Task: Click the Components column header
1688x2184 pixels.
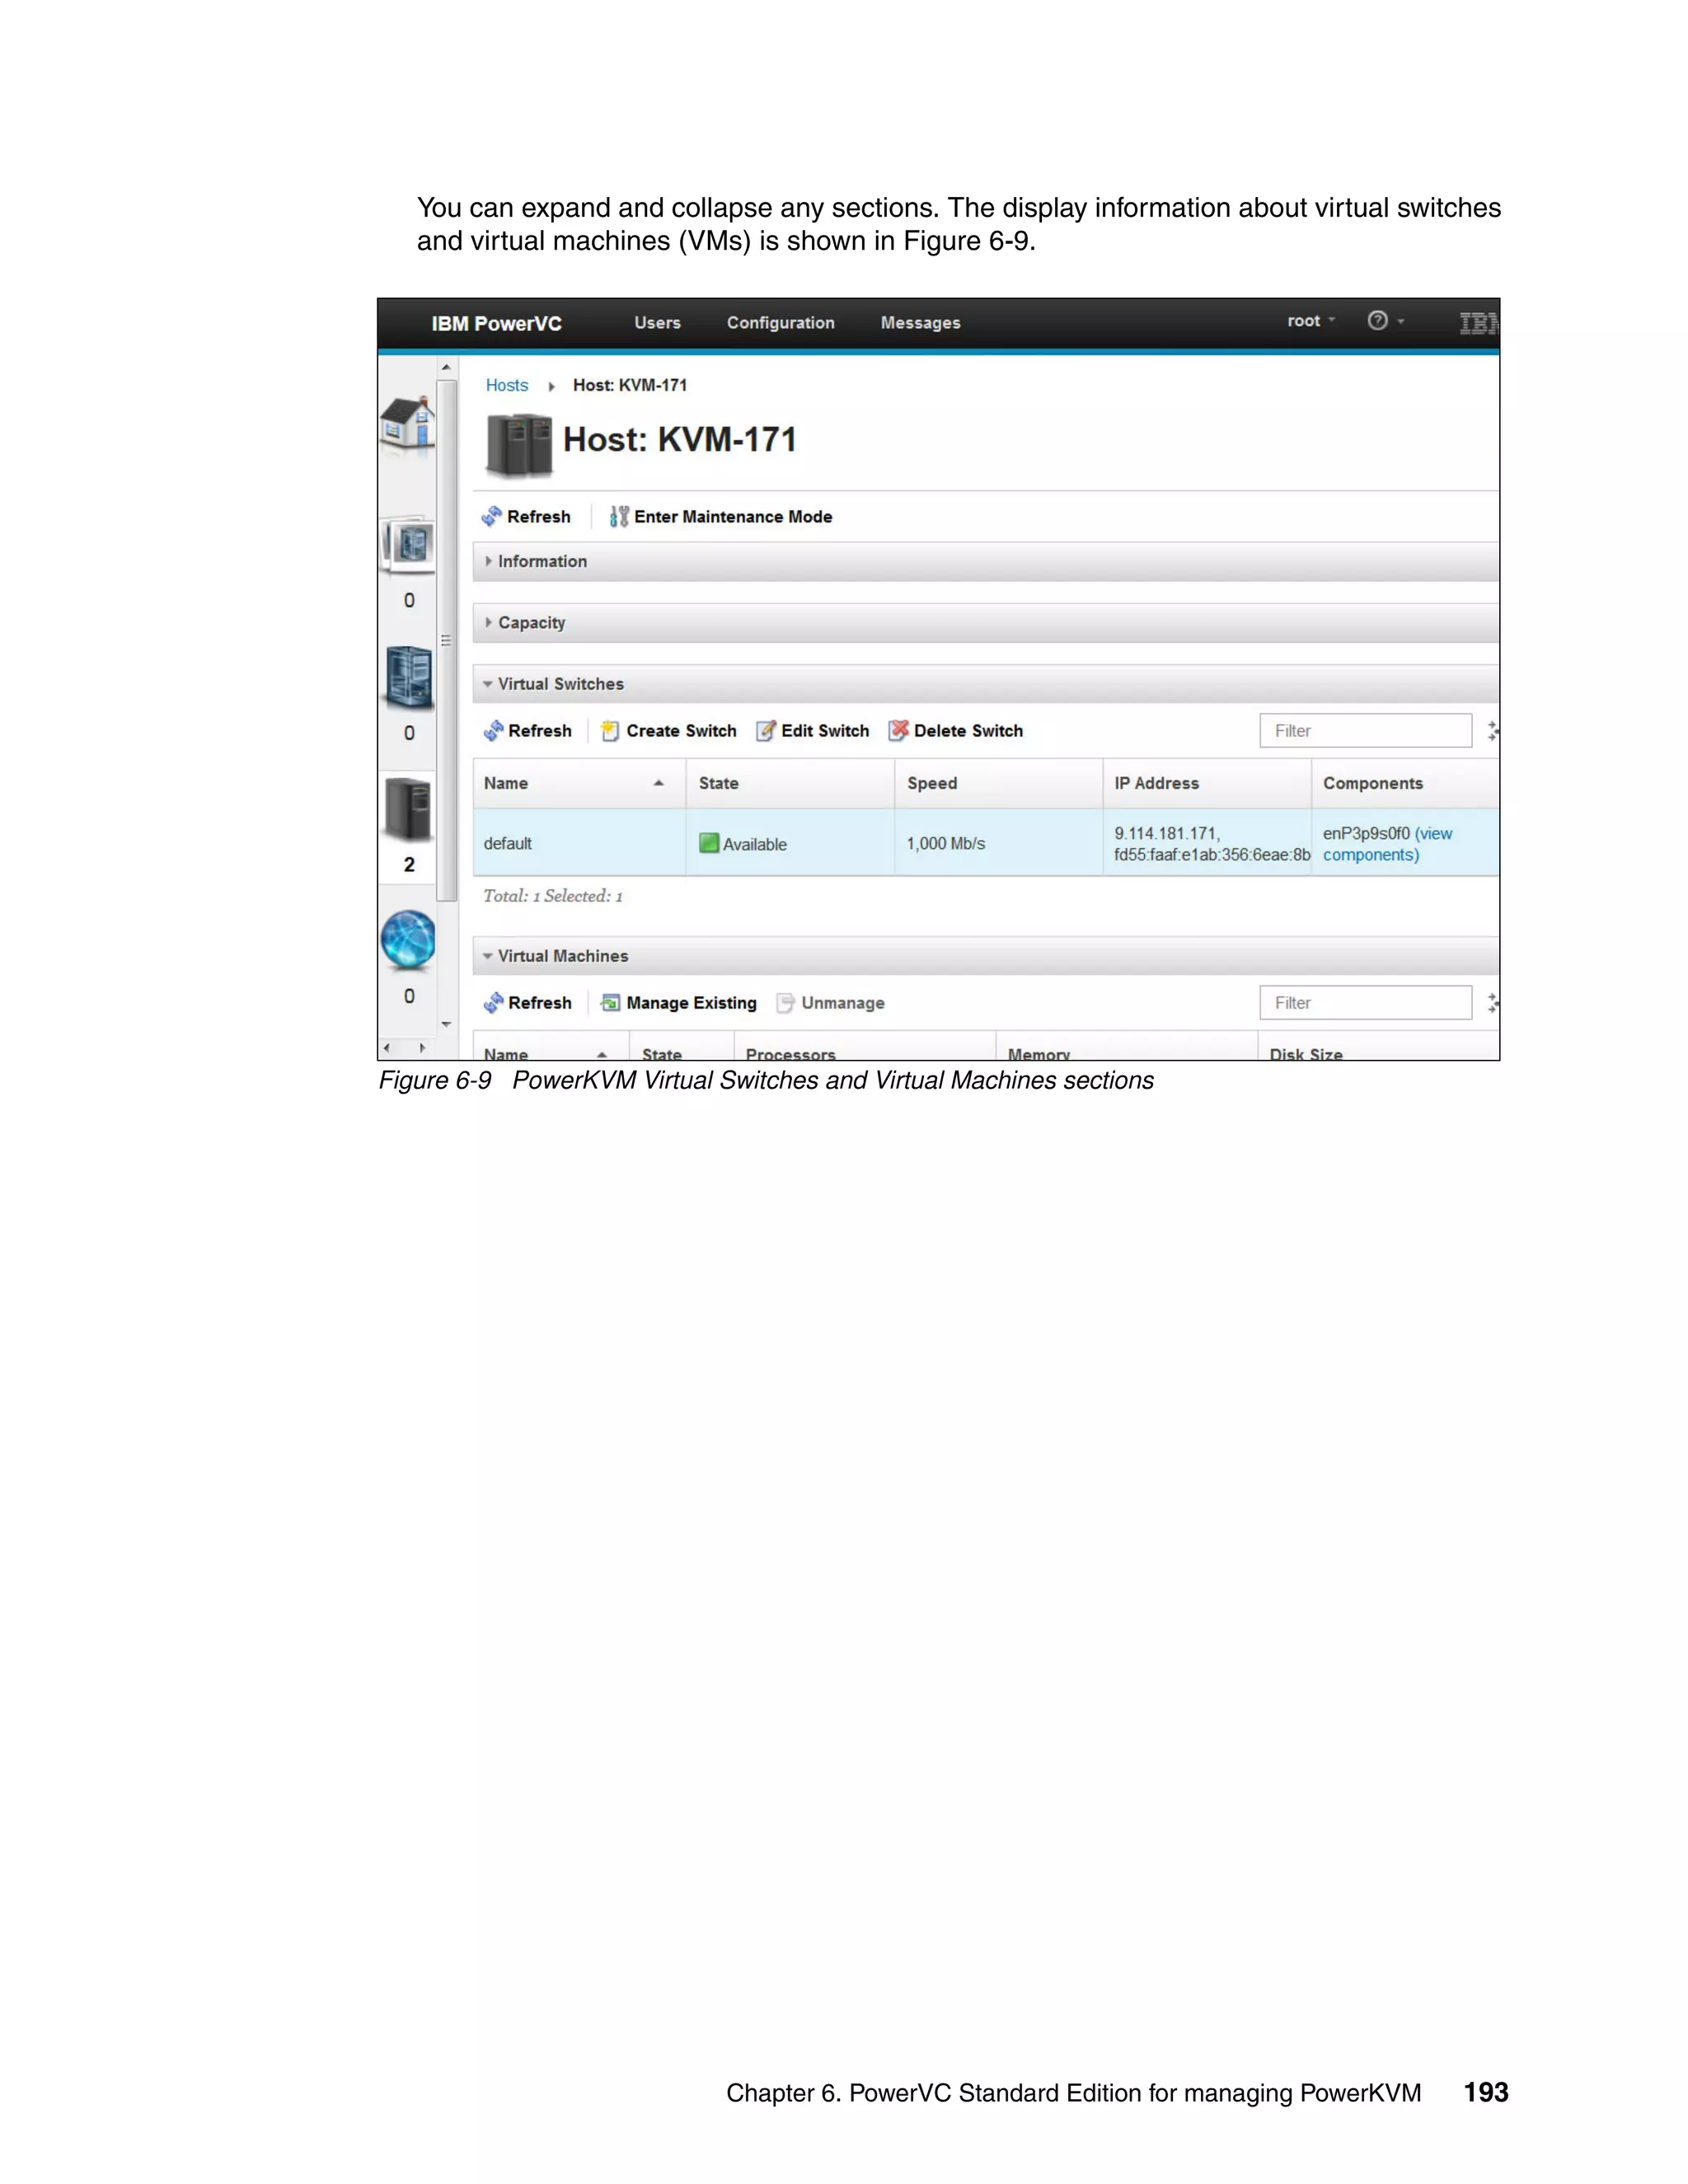Action: [x=1405, y=784]
